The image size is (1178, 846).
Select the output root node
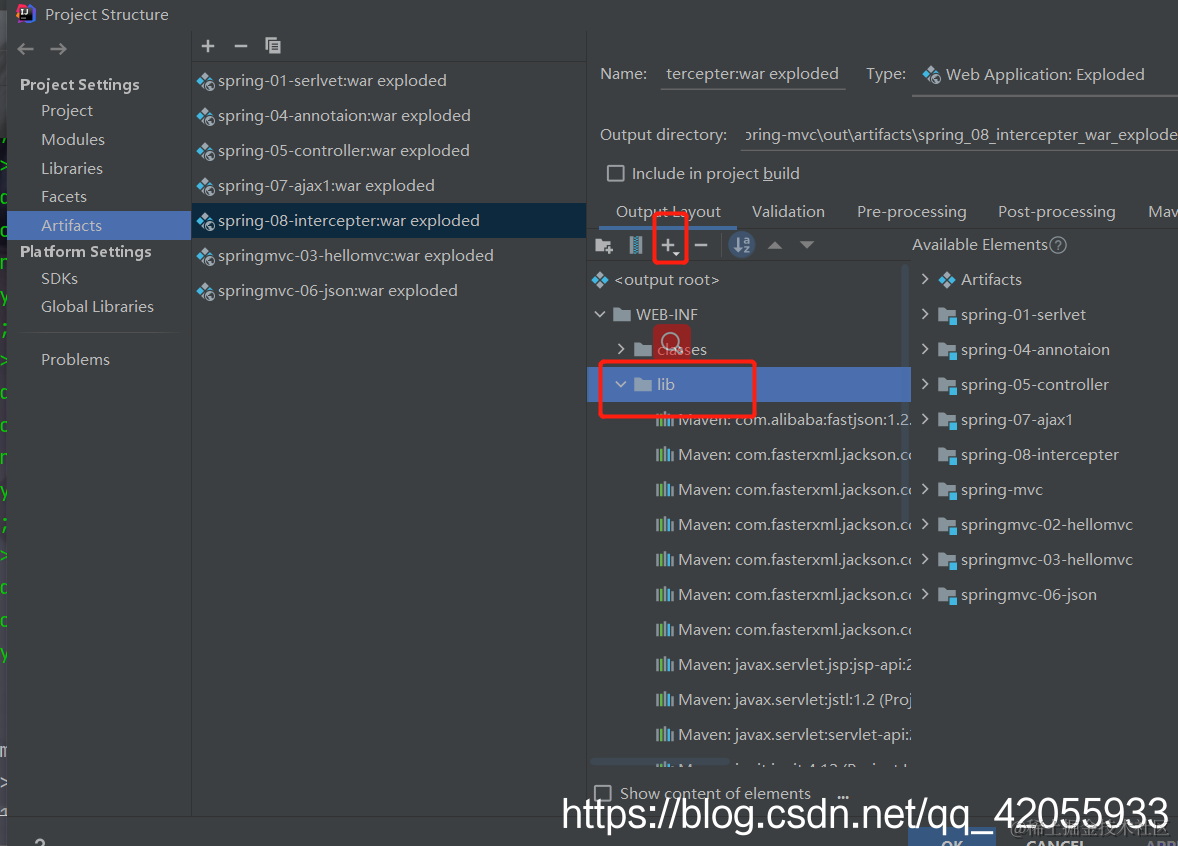pyautogui.click(x=666, y=280)
